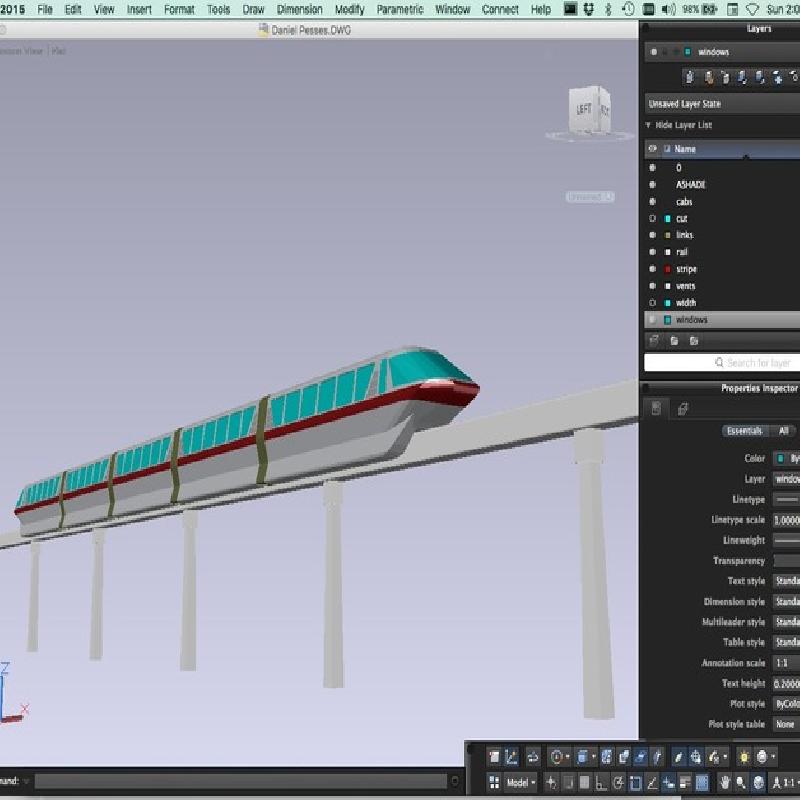Click the light bulb icon in floating toolbar
The width and height of the screenshot is (800, 800).
pyautogui.click(x=743, y=757)
